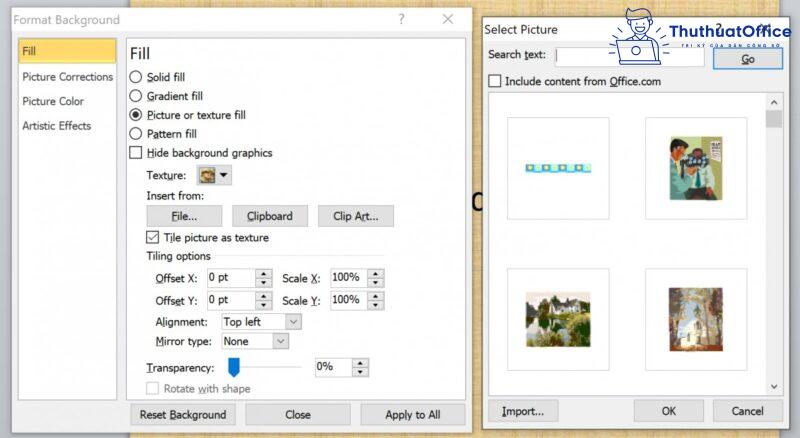Increase Offset X with the up spinner arrow
This screenshot has height=438, width=800.
[264, 273]
